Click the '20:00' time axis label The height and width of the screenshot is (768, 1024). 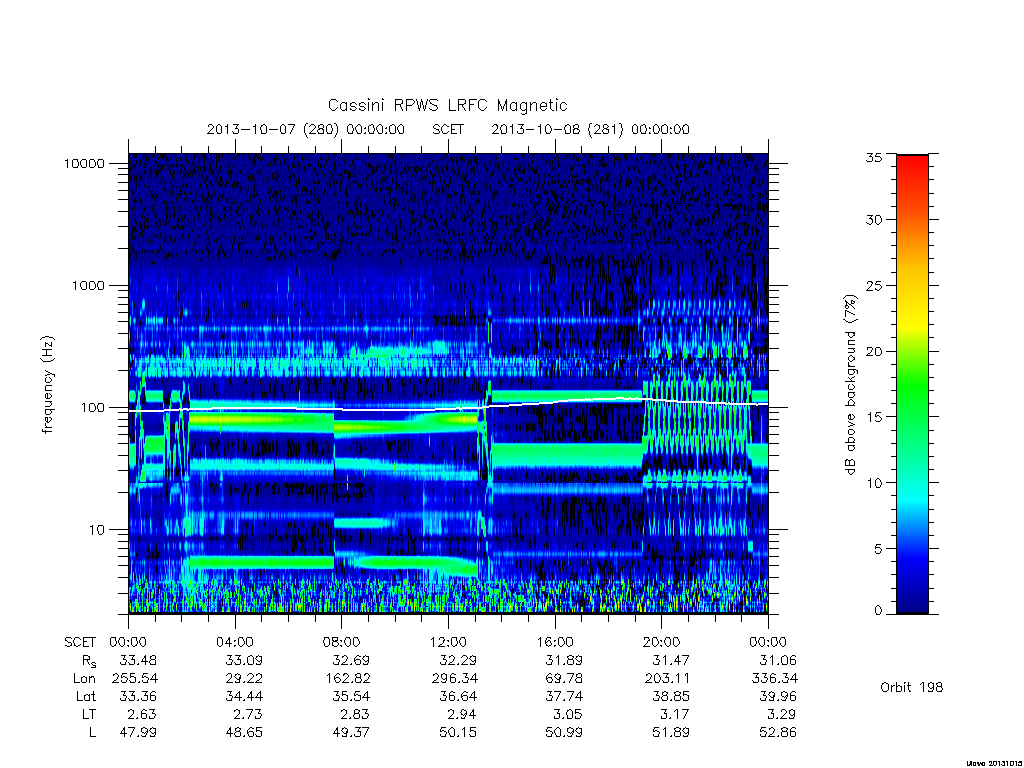(x=662, y=642)
